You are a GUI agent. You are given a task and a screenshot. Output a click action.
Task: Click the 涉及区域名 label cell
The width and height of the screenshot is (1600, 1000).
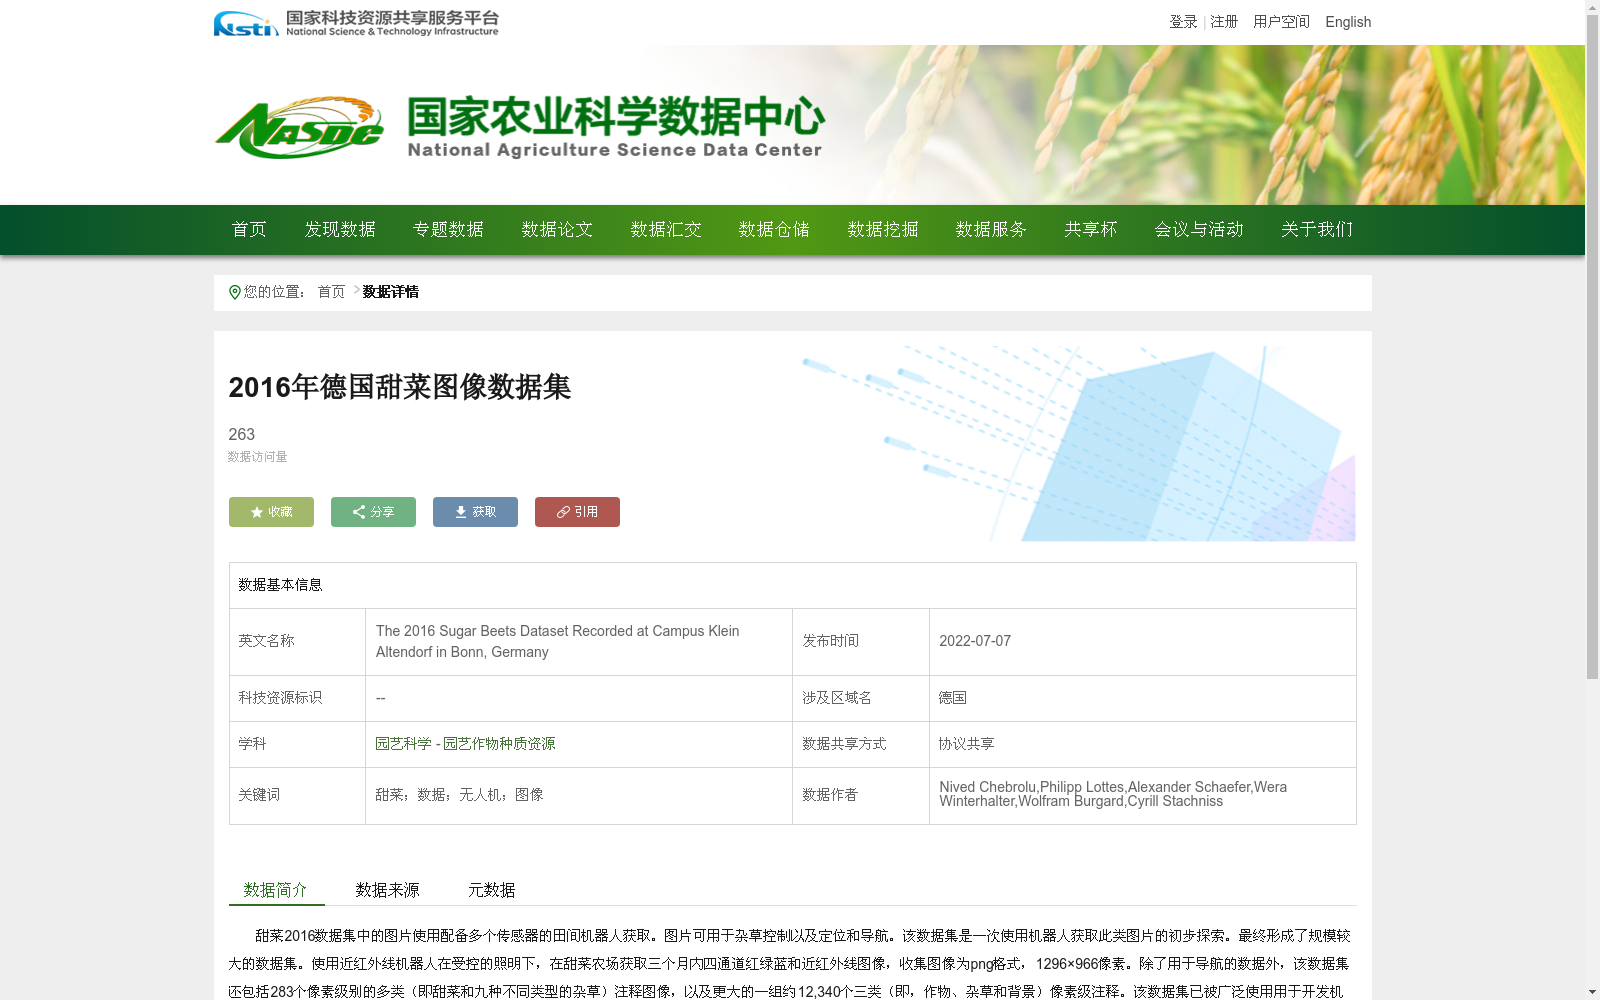pos(861,698)
